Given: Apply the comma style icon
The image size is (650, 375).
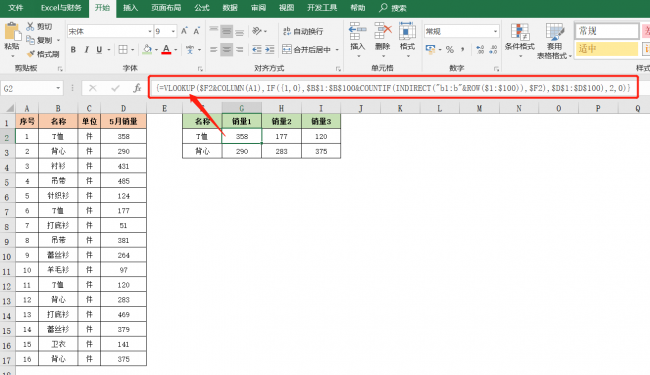Looking at the screenshot, I should tap(462, 50).
